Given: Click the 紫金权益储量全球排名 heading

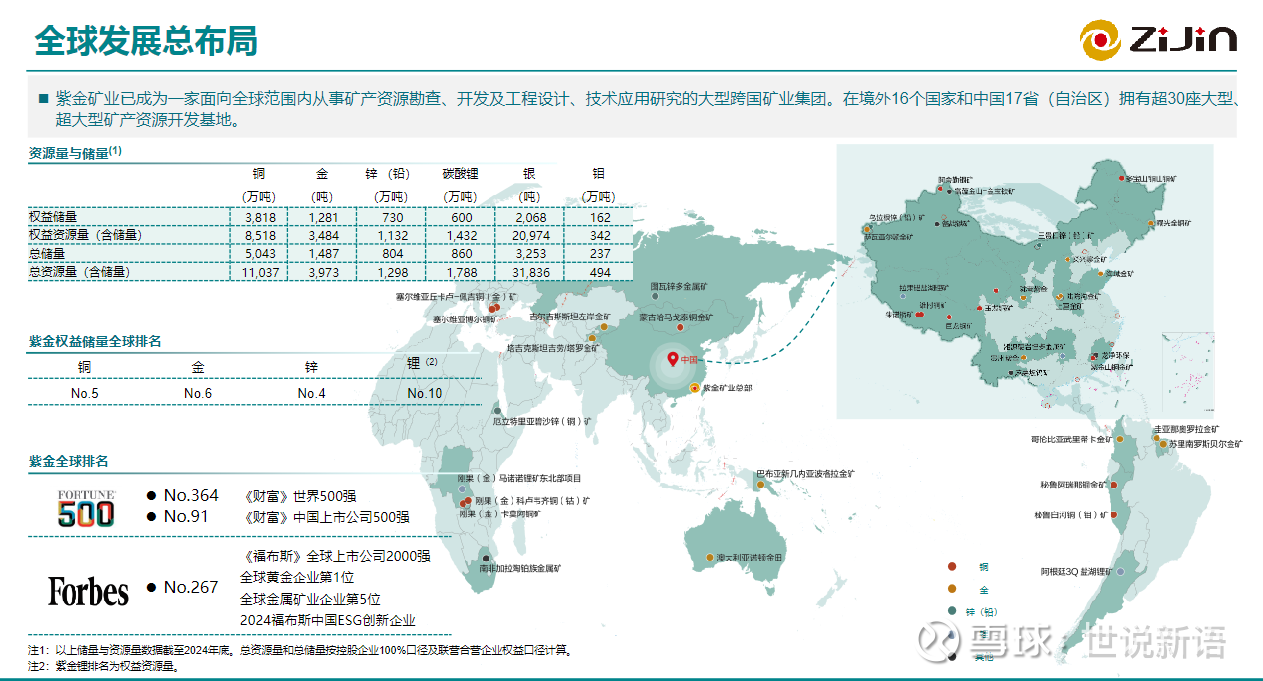Looking at the screenshot, I should (x=95, y=341).
